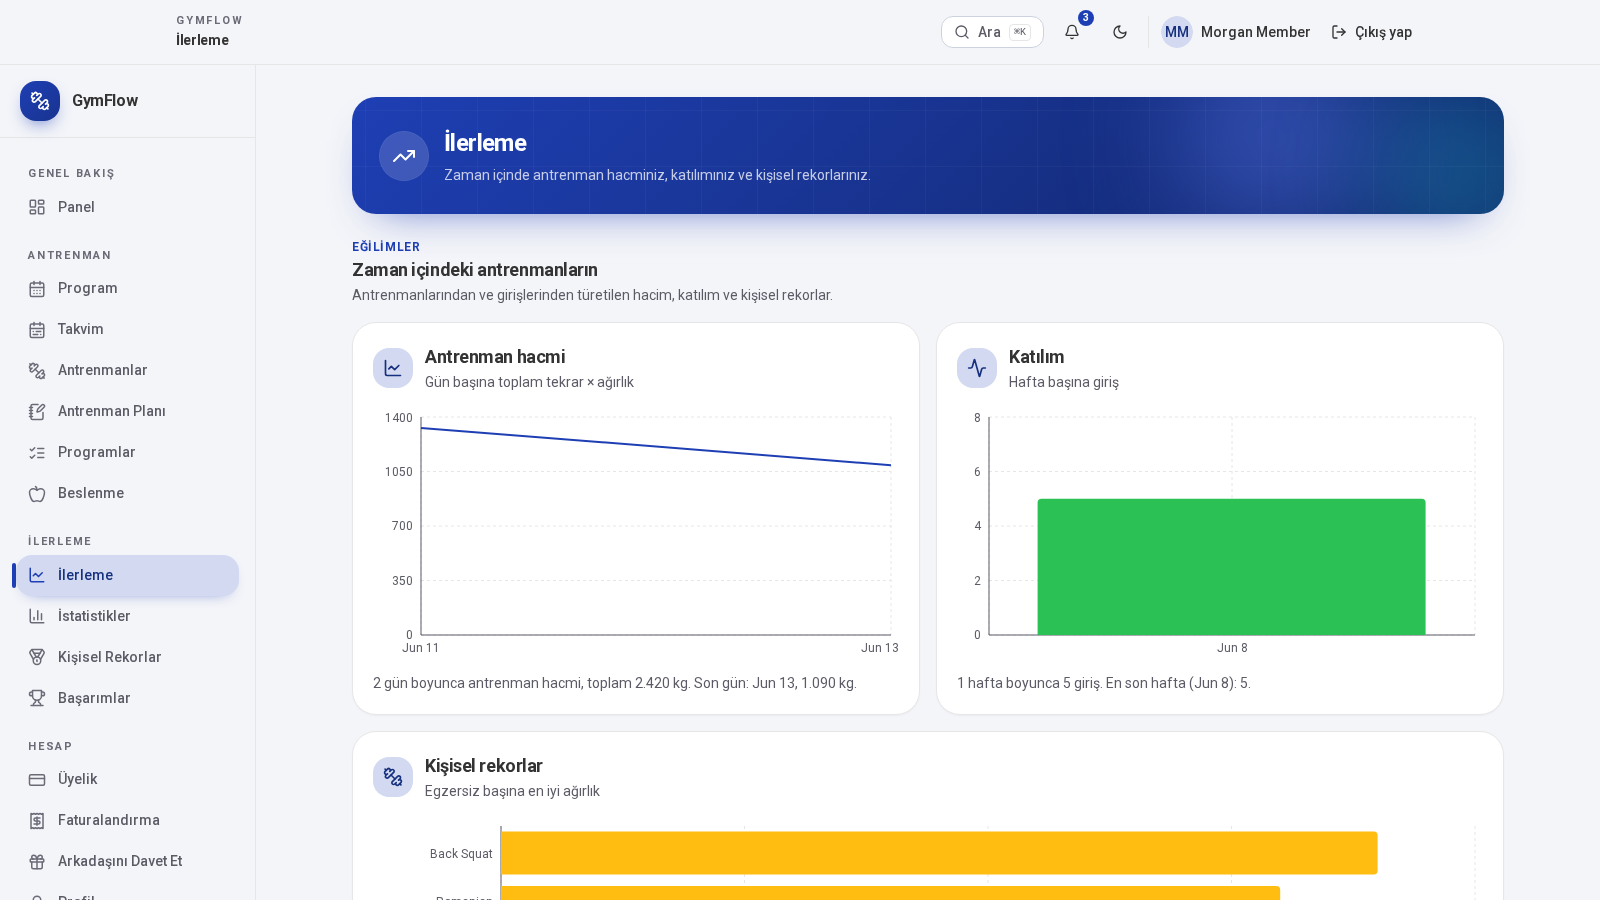Click the Kişisel rekorlar card title

484,766
